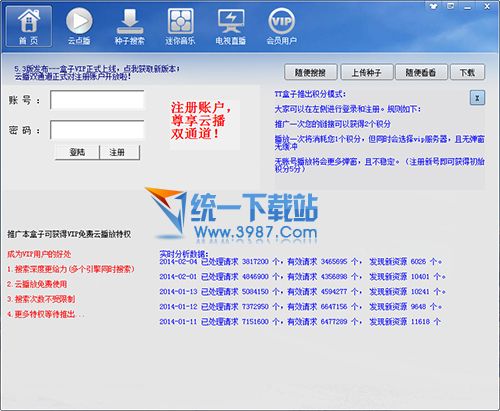Click the 2.云播放免费使用 benefit line
The height and width of the screenshot is (411, 500).
pos(37,284)
